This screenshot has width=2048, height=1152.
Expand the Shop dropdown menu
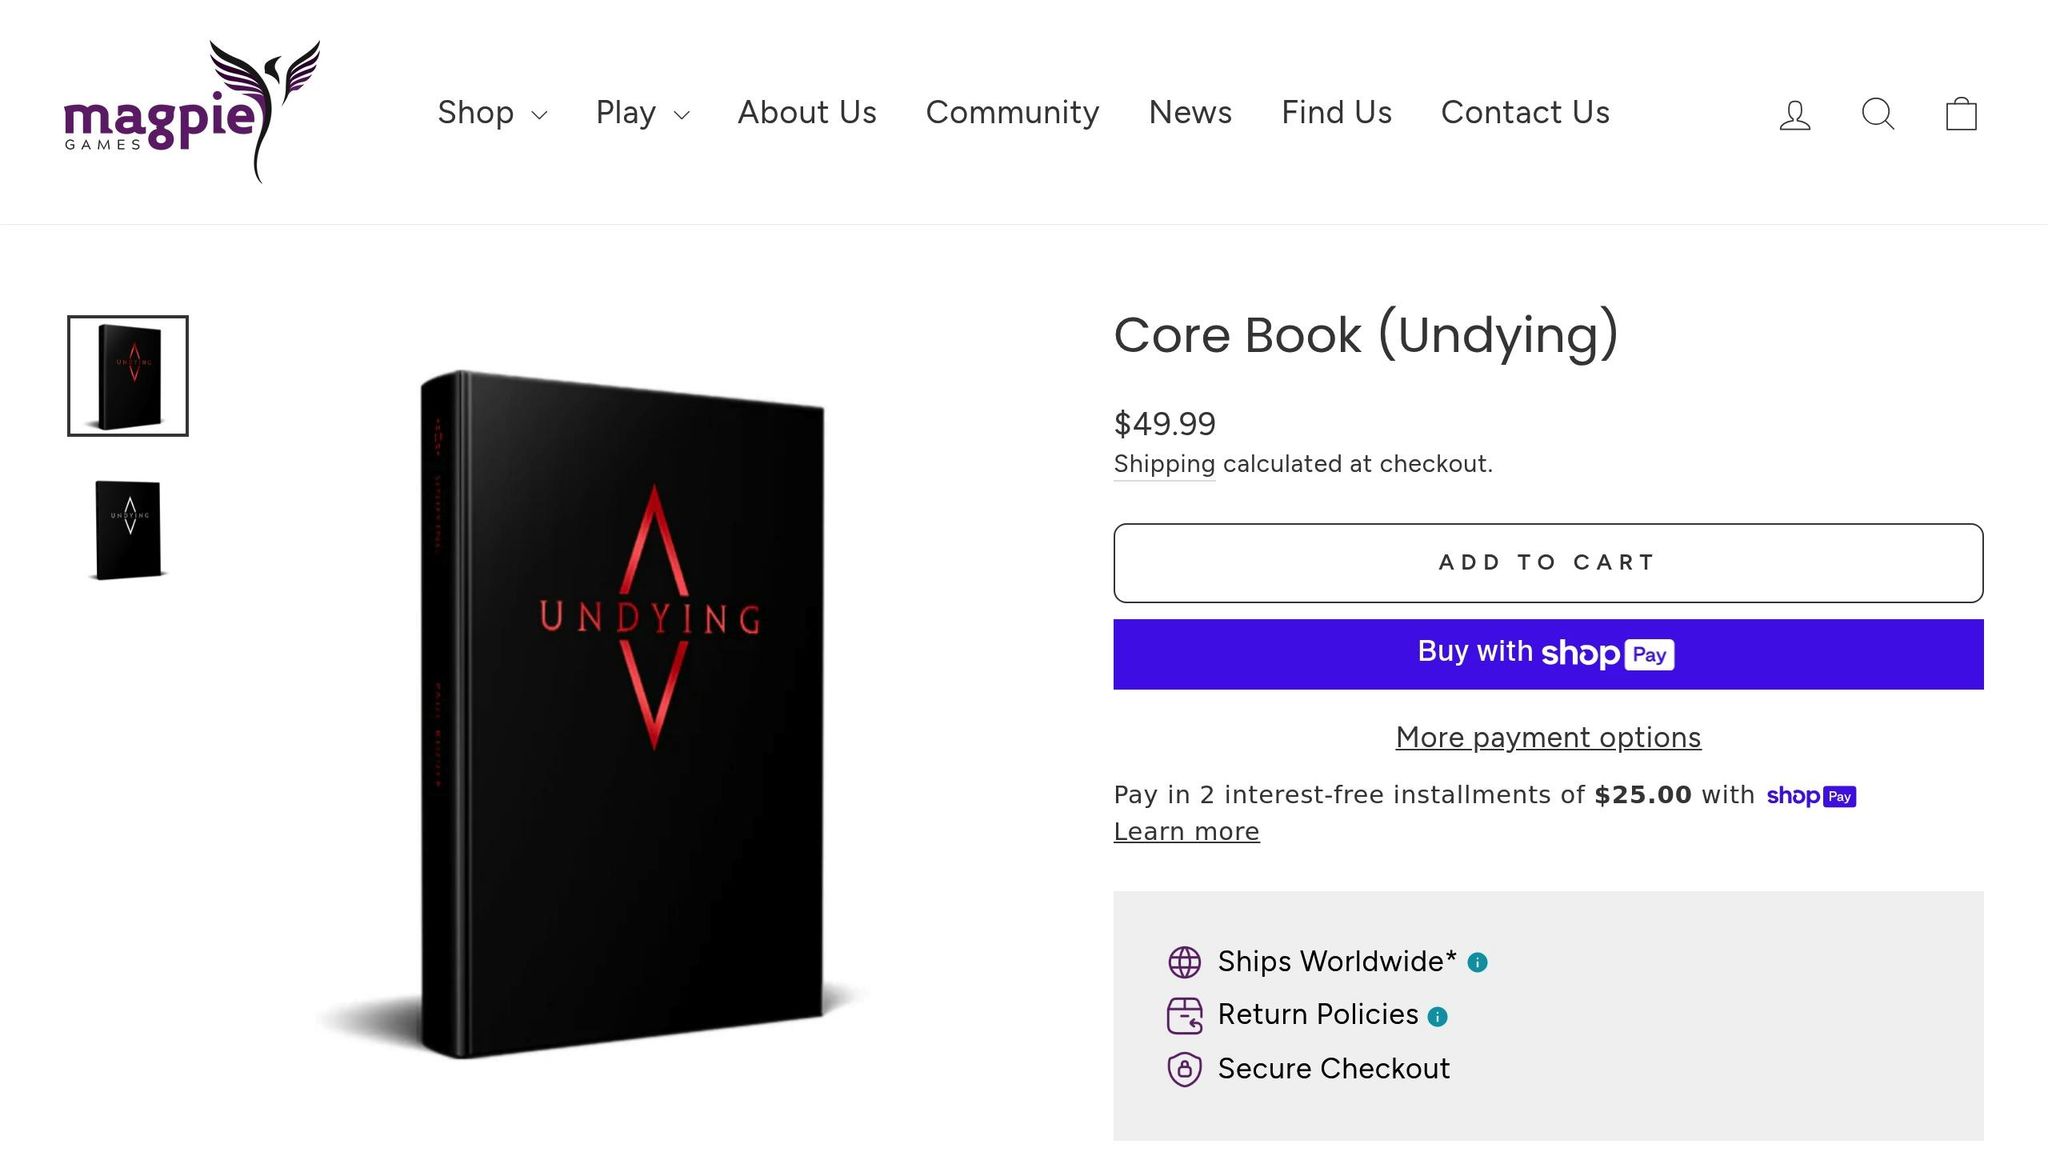click(x=492, y=112)
